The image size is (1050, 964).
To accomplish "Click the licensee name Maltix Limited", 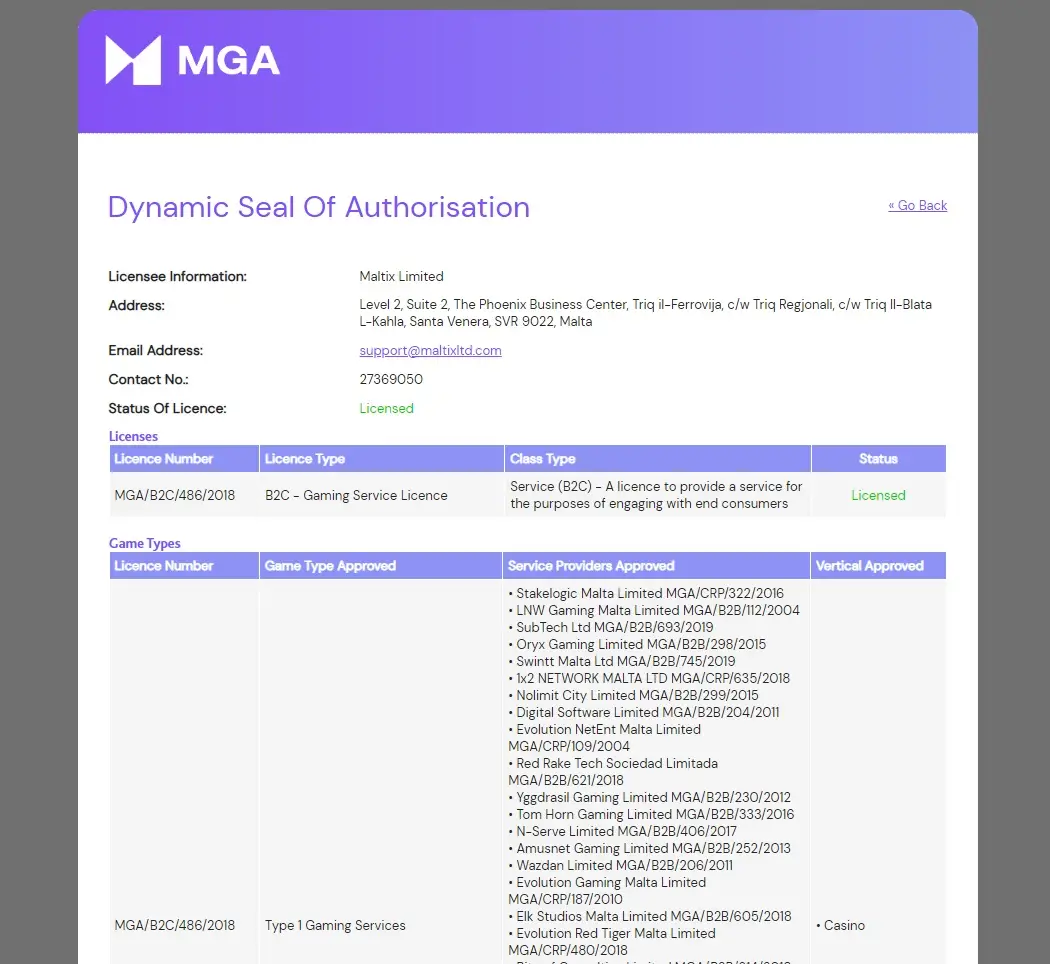I will (401, 276).
